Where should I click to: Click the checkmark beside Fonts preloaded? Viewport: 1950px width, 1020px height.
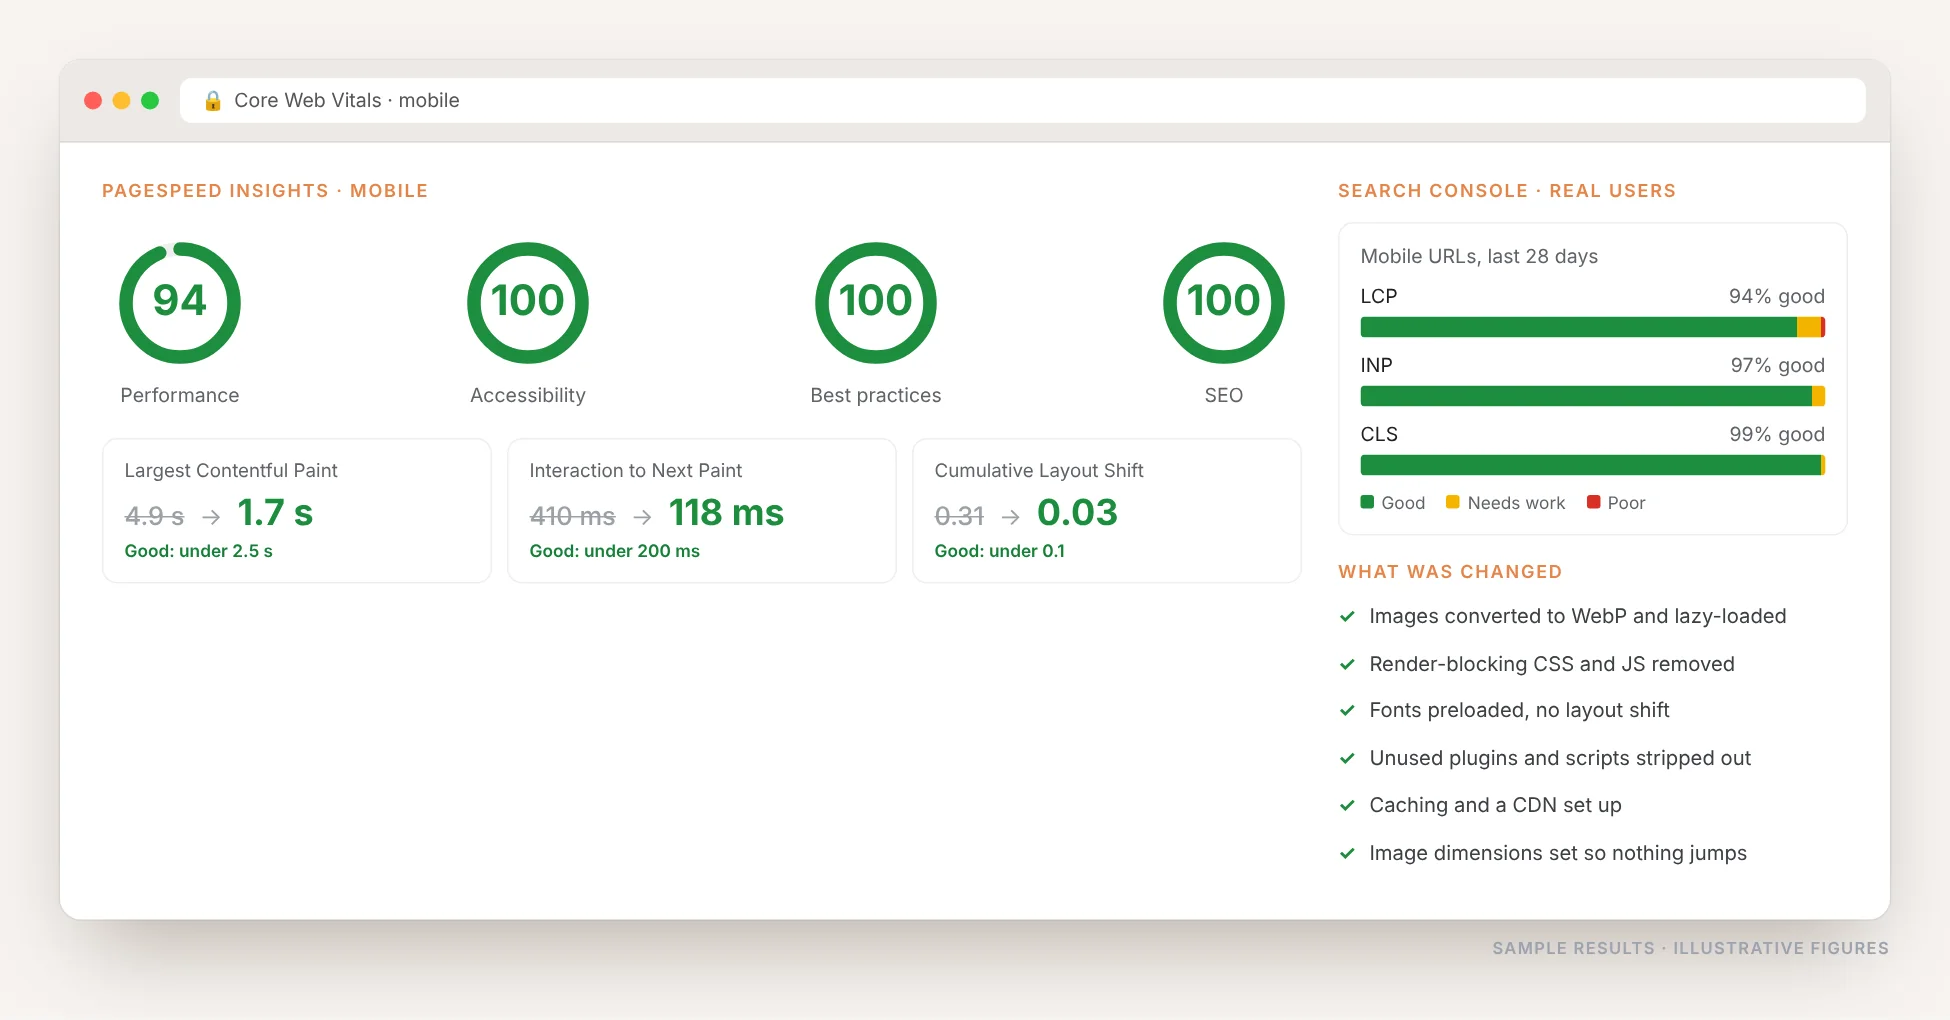click(x=1347, y=711)
